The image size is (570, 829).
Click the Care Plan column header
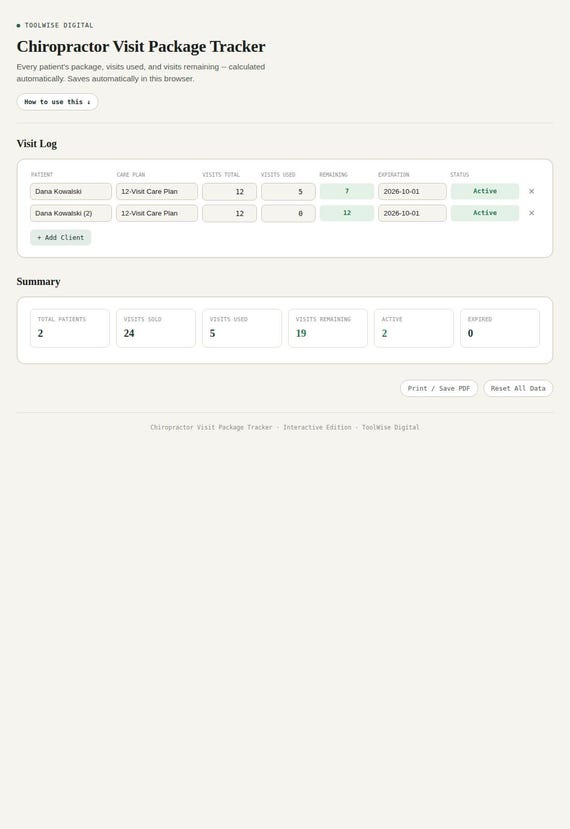tap(131, 174)
